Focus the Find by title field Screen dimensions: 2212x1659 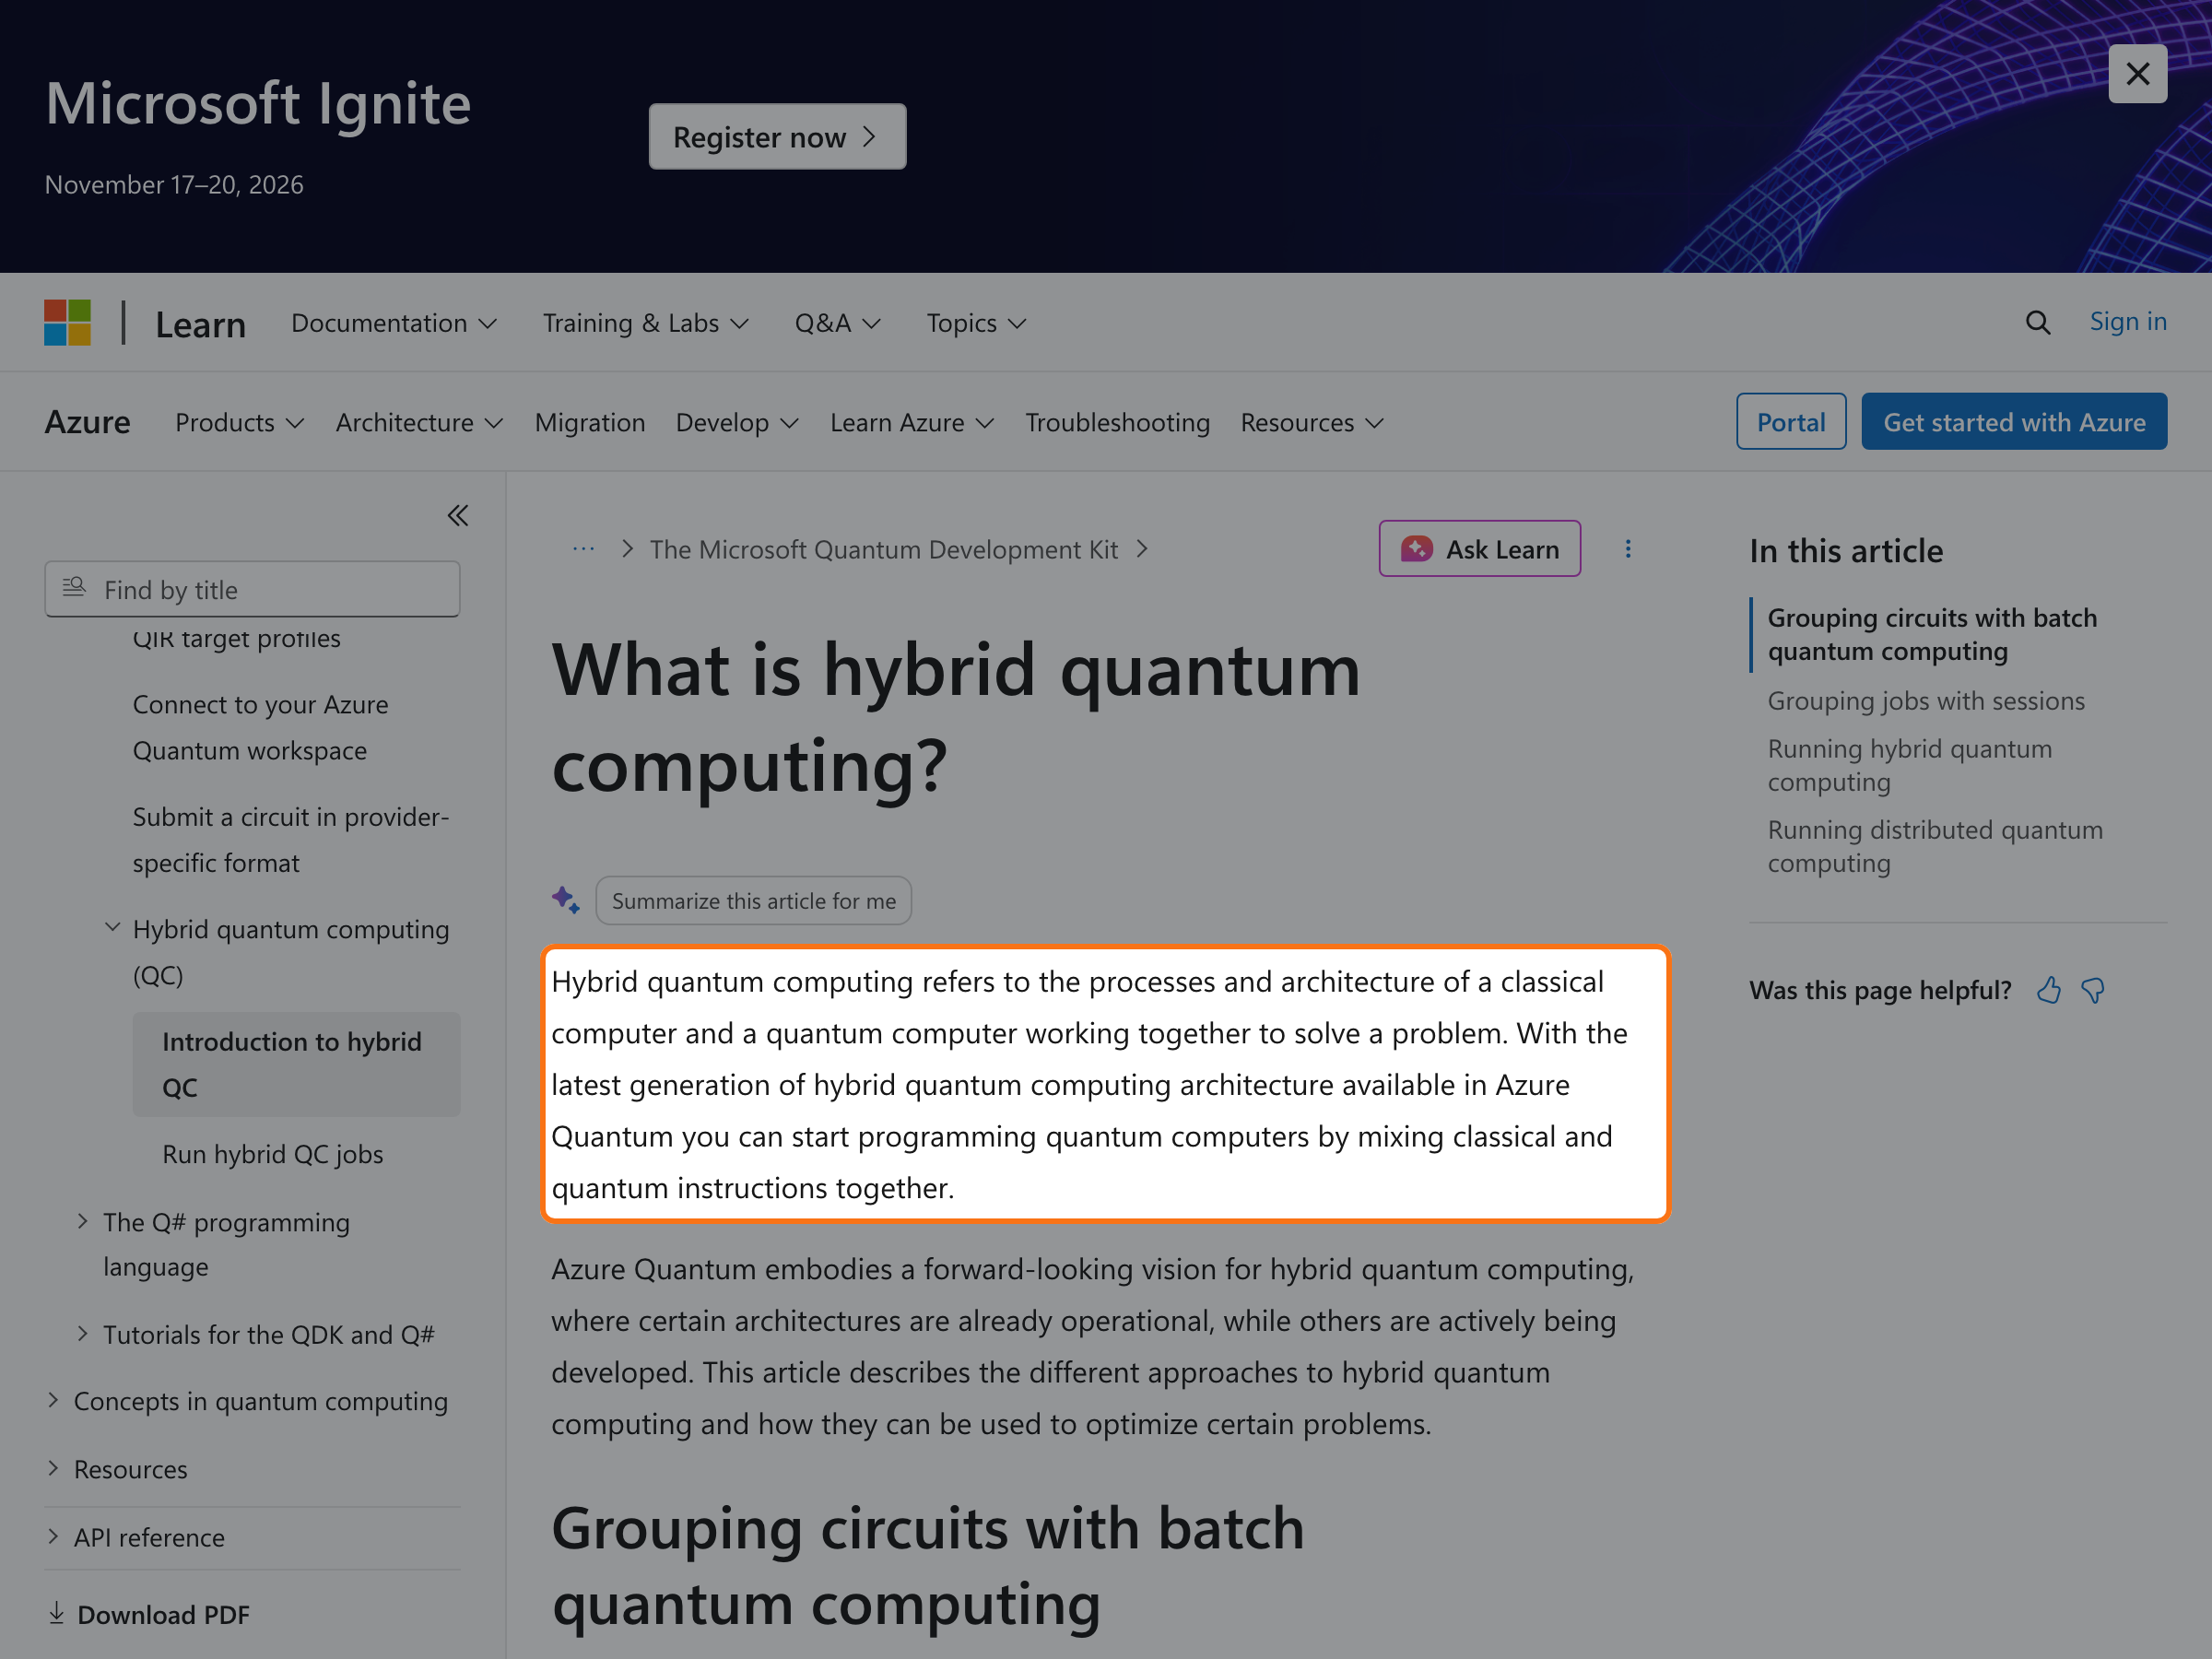tap(252, 589)
